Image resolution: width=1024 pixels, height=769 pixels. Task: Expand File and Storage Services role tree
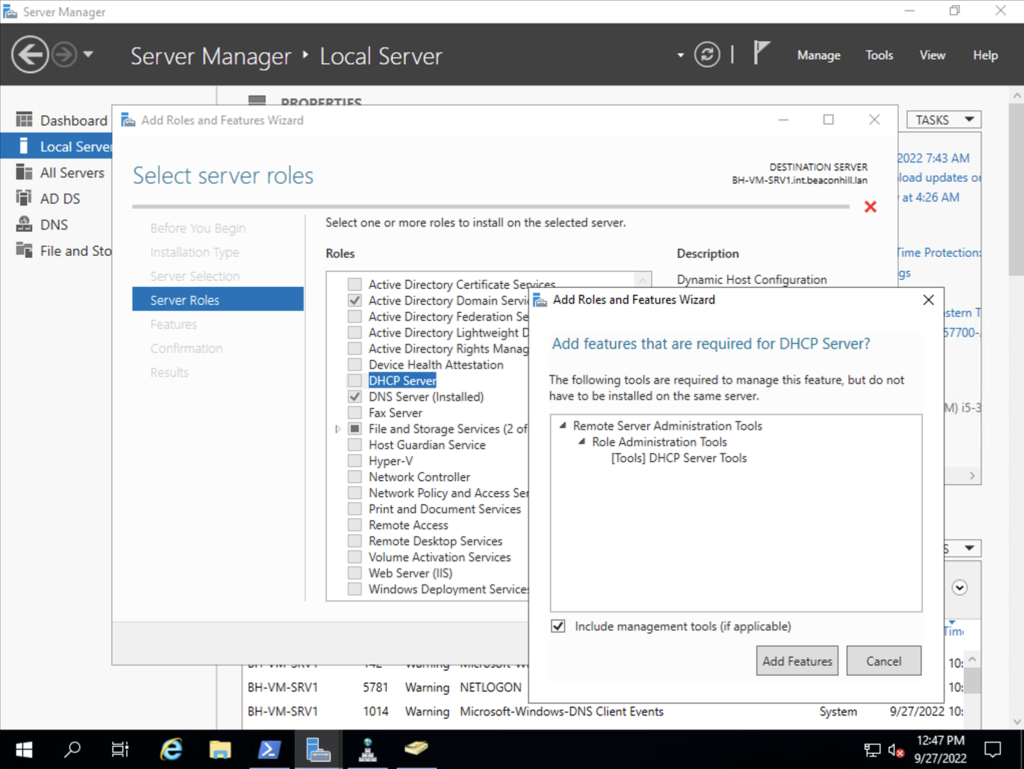click(x=338, y=429)
